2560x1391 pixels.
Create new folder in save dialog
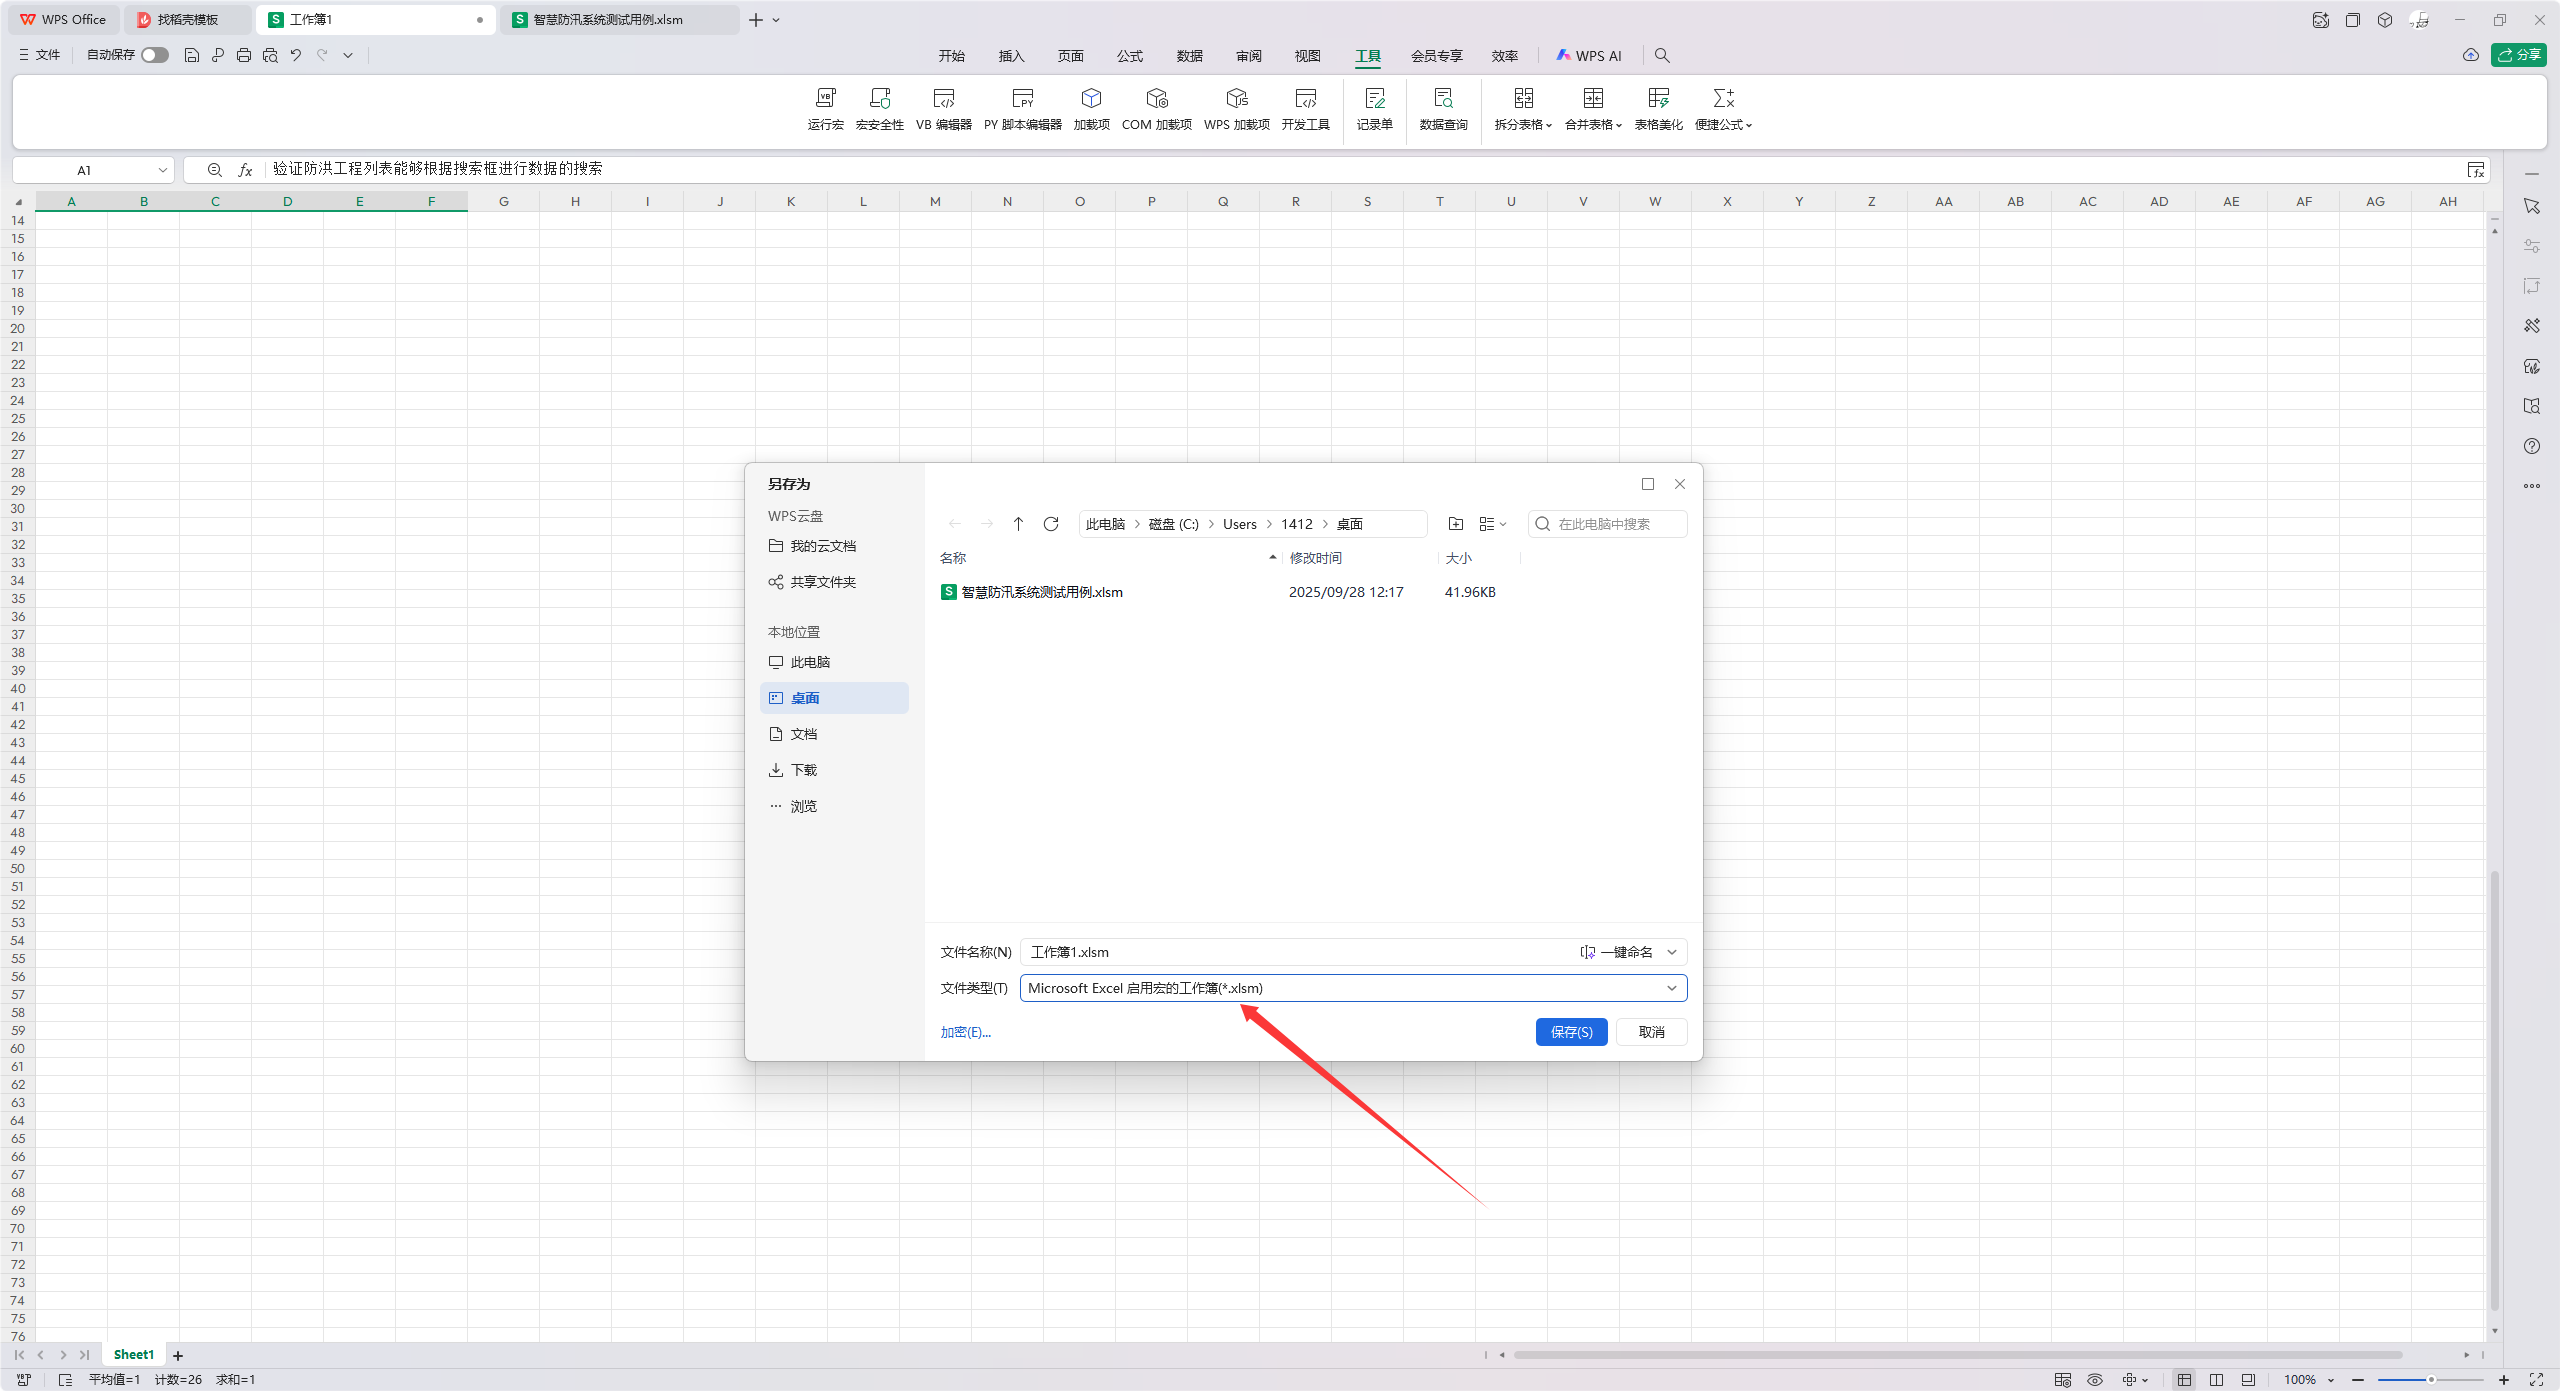[1456, 524]
